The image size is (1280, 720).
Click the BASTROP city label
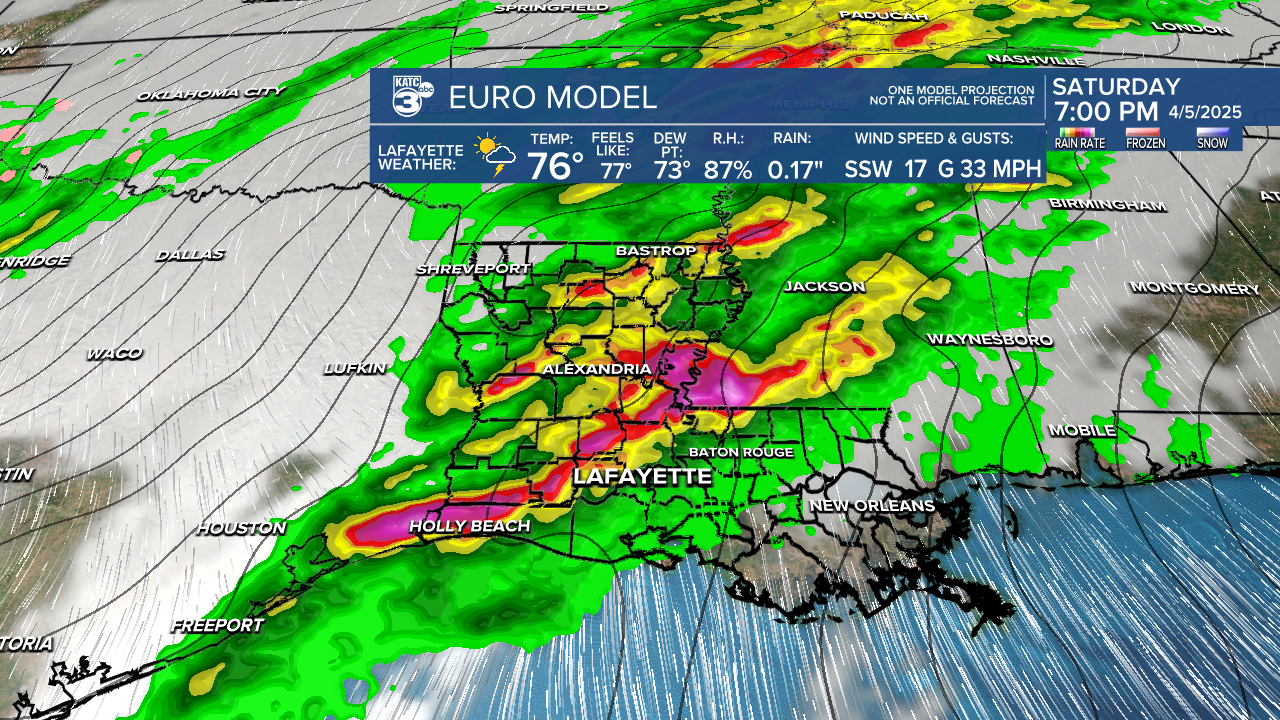(x=656, y=250)
